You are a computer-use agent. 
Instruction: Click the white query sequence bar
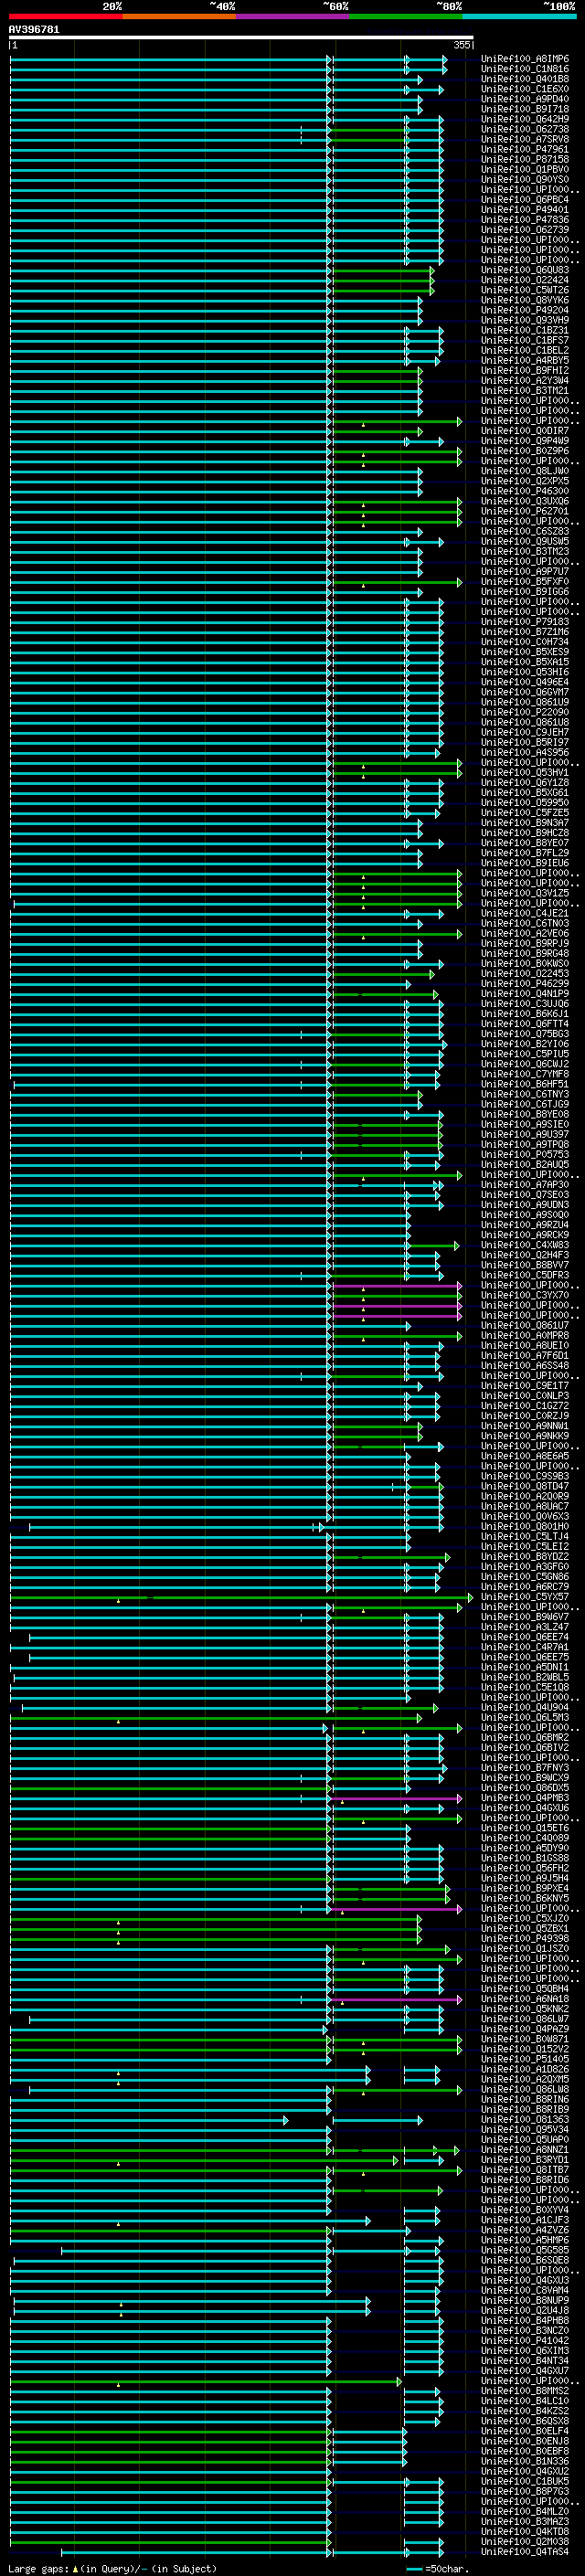pos(241,38)
